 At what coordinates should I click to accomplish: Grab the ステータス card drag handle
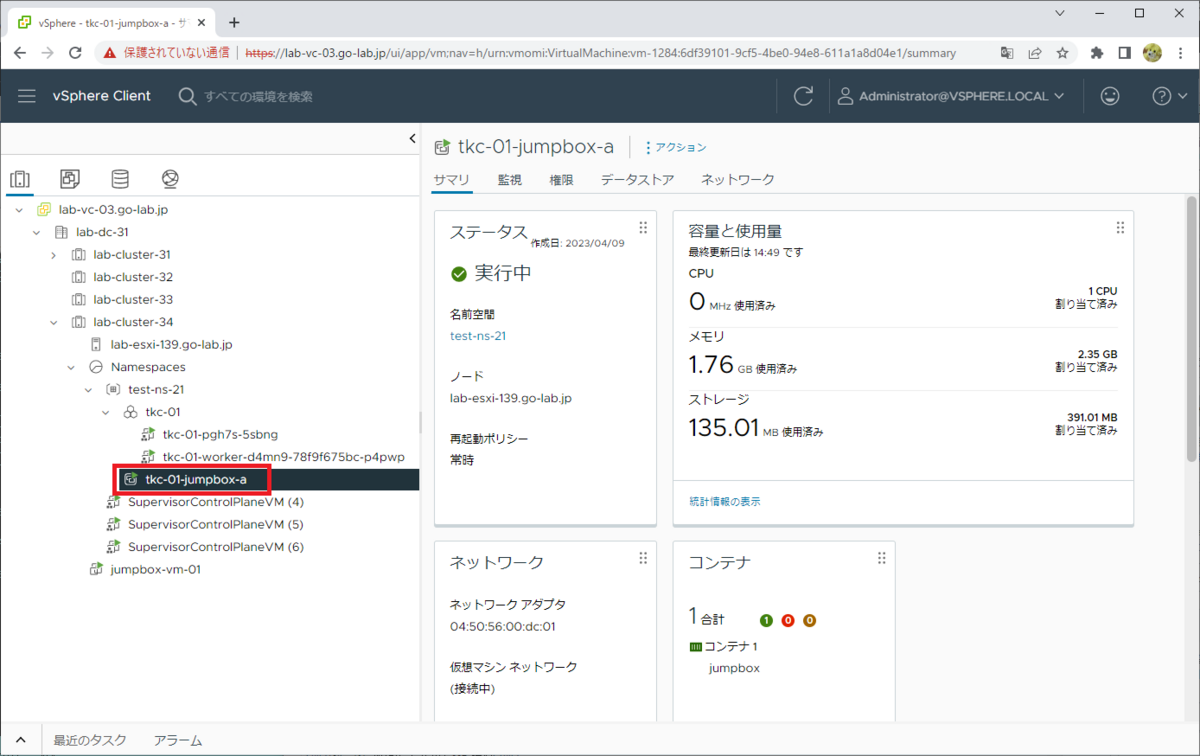pos(643,228)
